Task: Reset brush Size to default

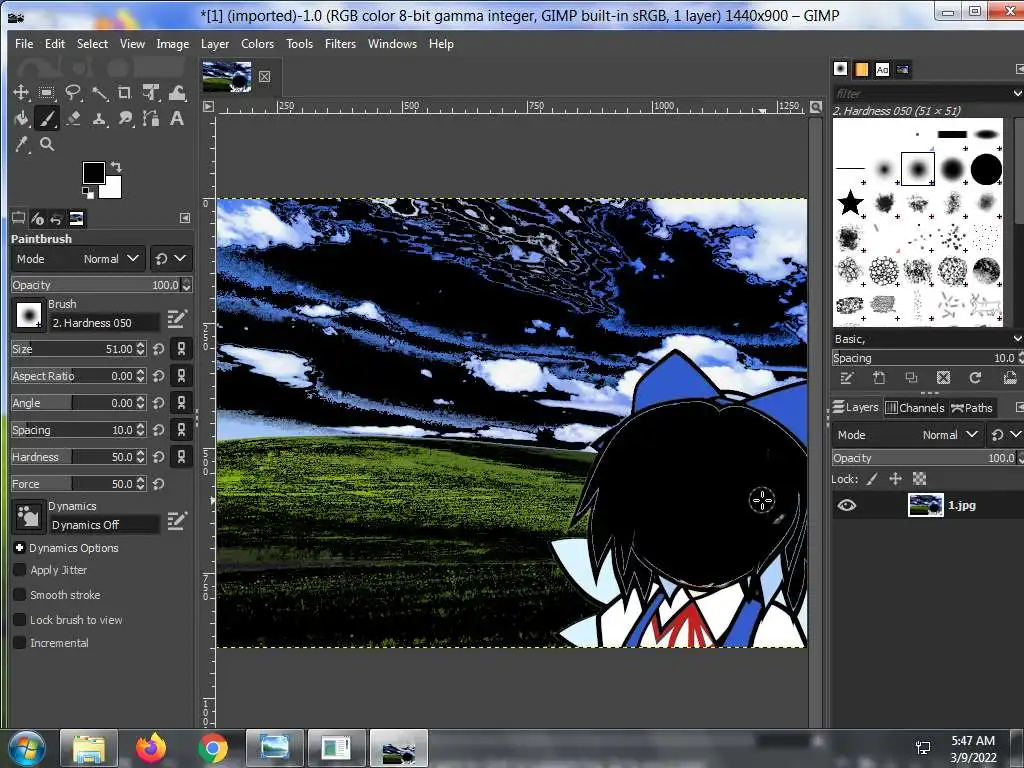Action: click(159, 349)
